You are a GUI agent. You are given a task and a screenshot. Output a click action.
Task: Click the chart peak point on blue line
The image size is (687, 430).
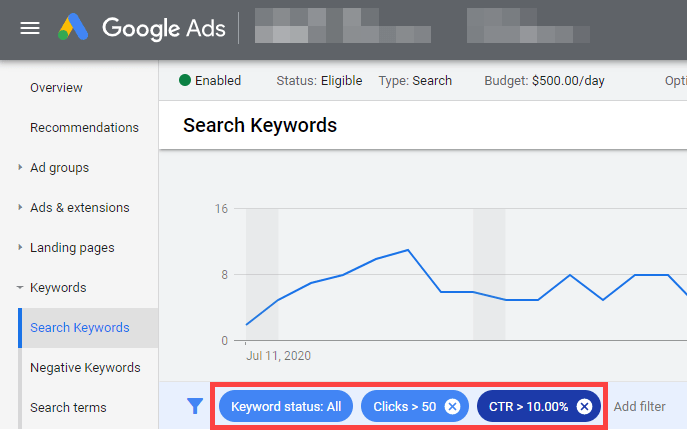pos(408,250)
